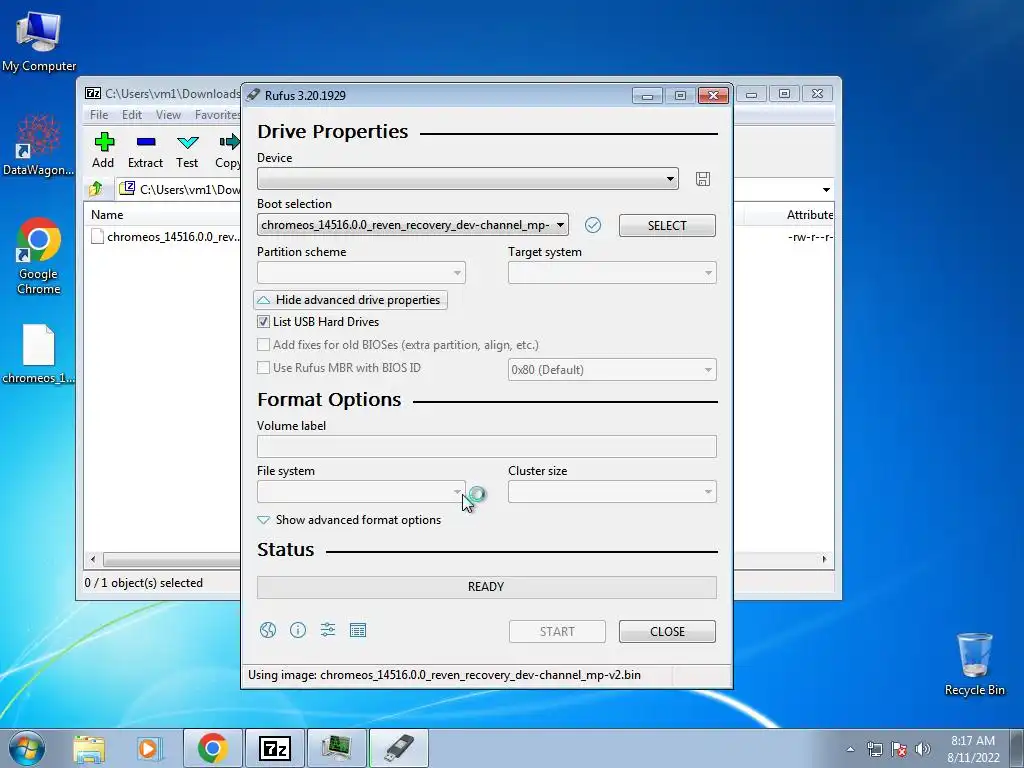
Task: Toggle Use Rufus MBR with BIOS ID
Action: 263,368
